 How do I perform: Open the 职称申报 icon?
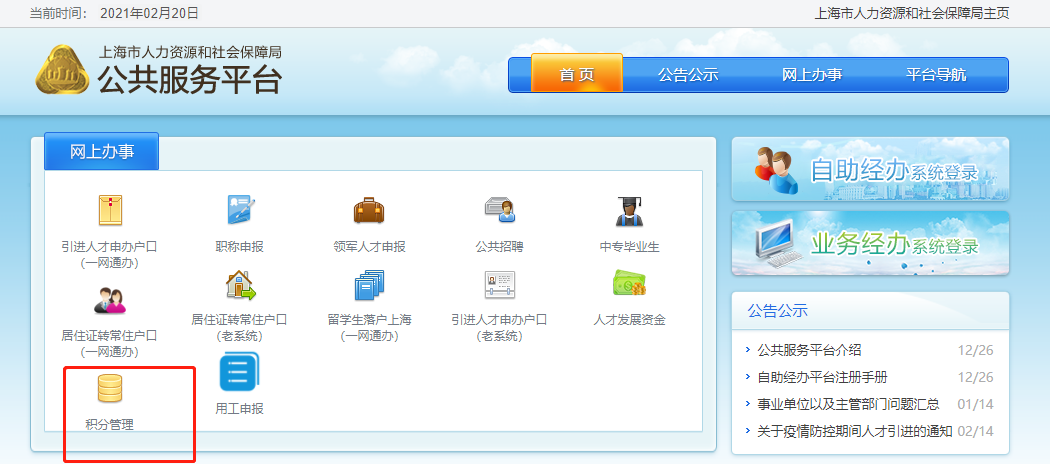click(x=240, y=211)
